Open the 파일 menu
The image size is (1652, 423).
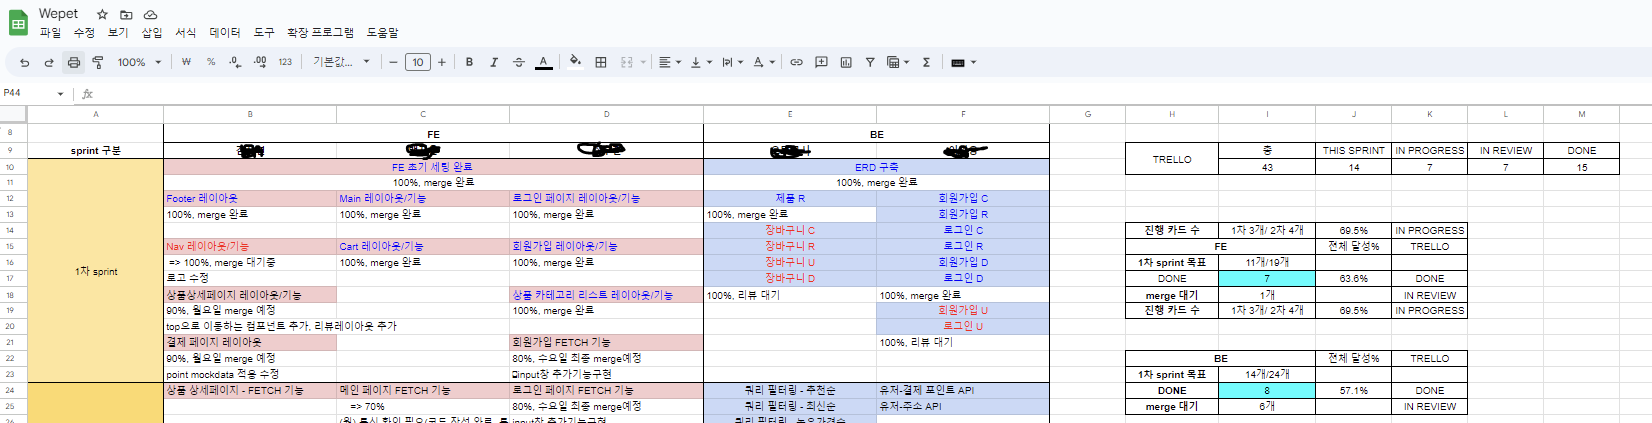(50, 33)
